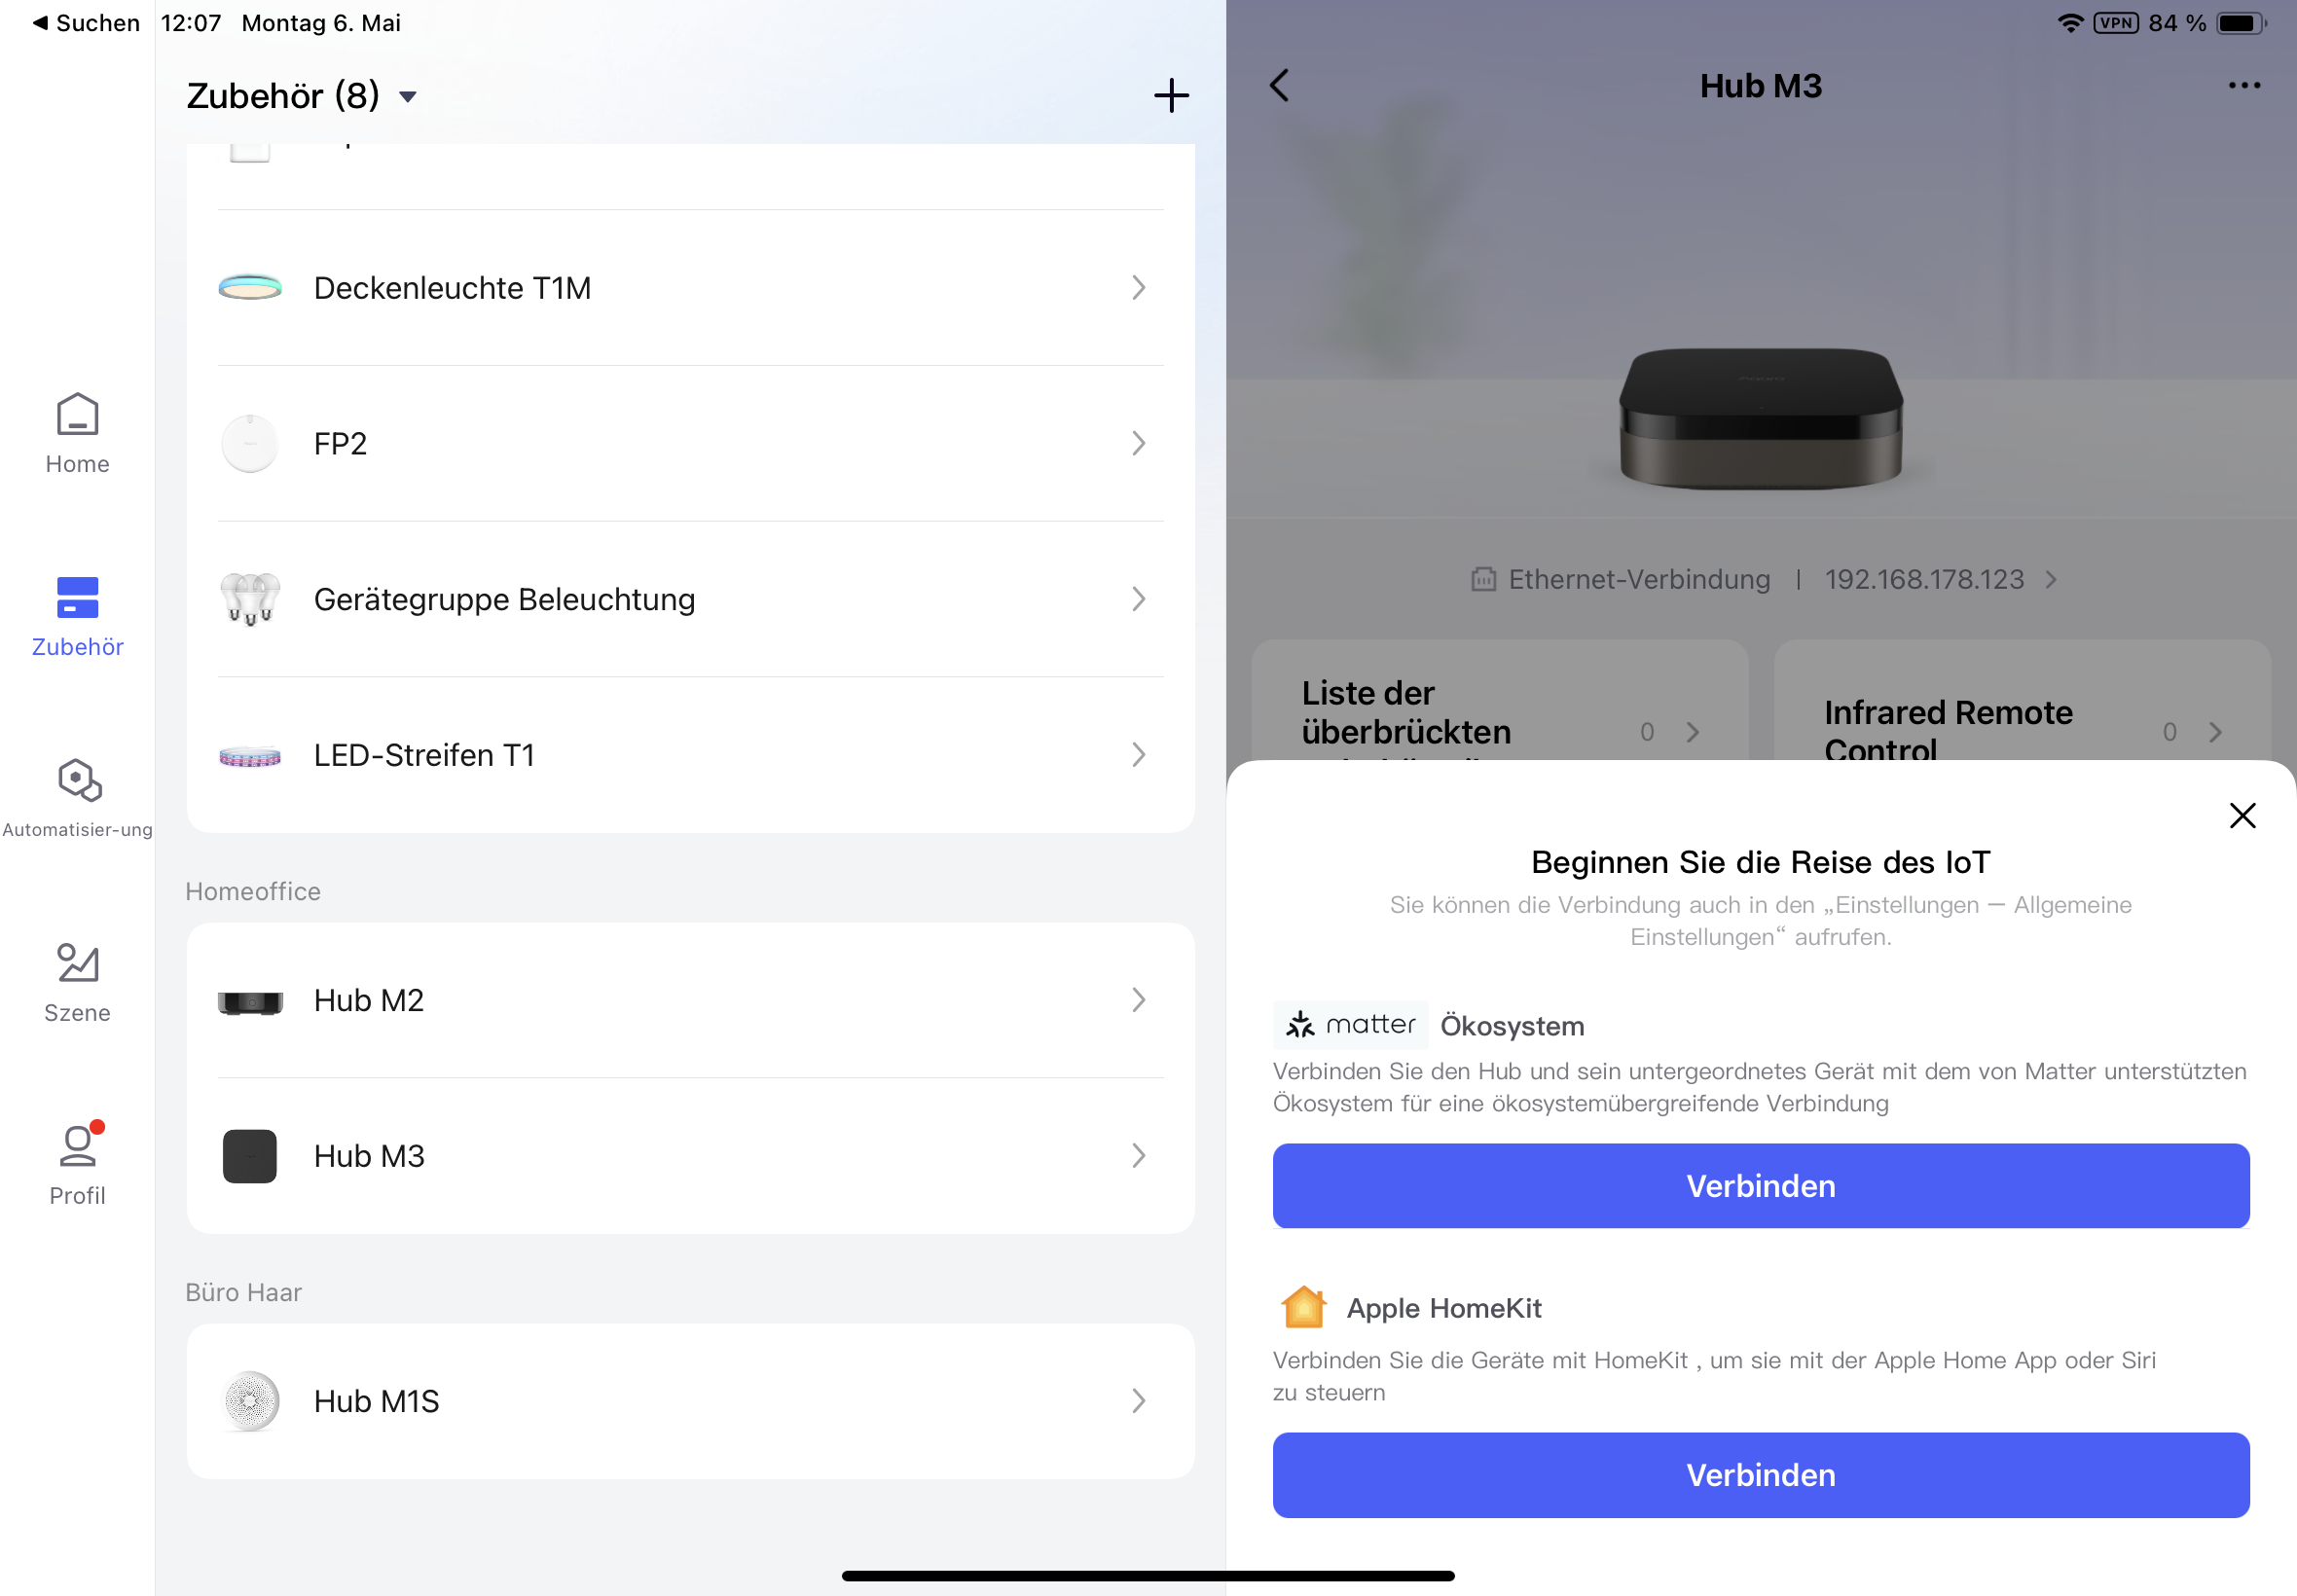The width and height of the screenshot is (2297, 1596).
Task: Connect Matter ecosystem via Verbinden button
Action: 1760,1186
